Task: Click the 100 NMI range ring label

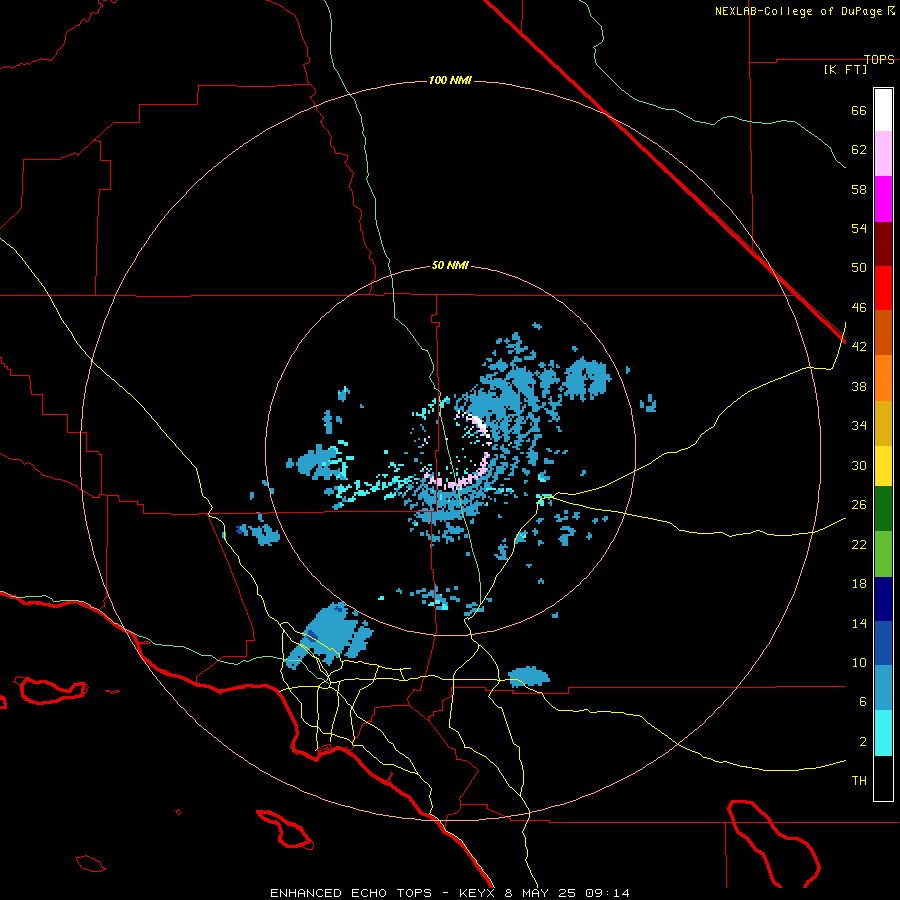Action: (x=450, y=80)
